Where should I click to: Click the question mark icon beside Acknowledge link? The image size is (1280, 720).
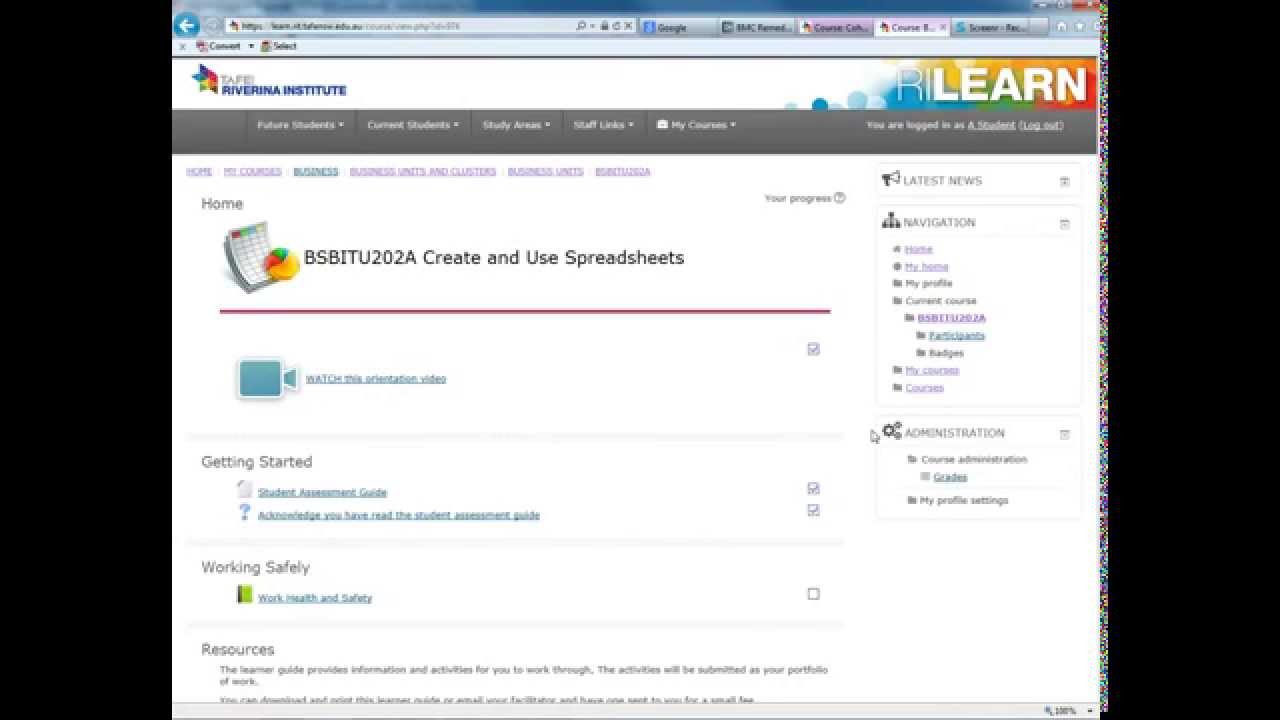pyautogui.click(x=244, y=513)
